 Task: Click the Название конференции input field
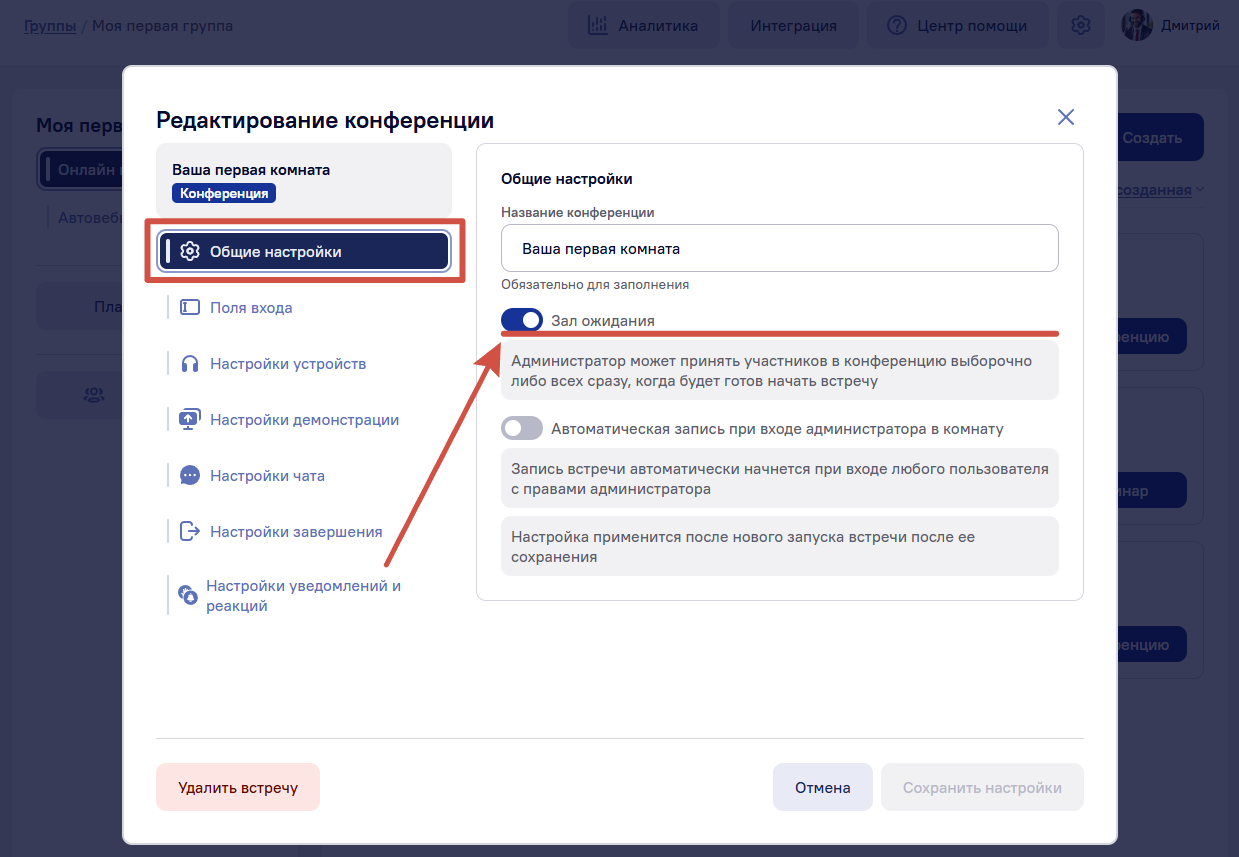point(780,248)
